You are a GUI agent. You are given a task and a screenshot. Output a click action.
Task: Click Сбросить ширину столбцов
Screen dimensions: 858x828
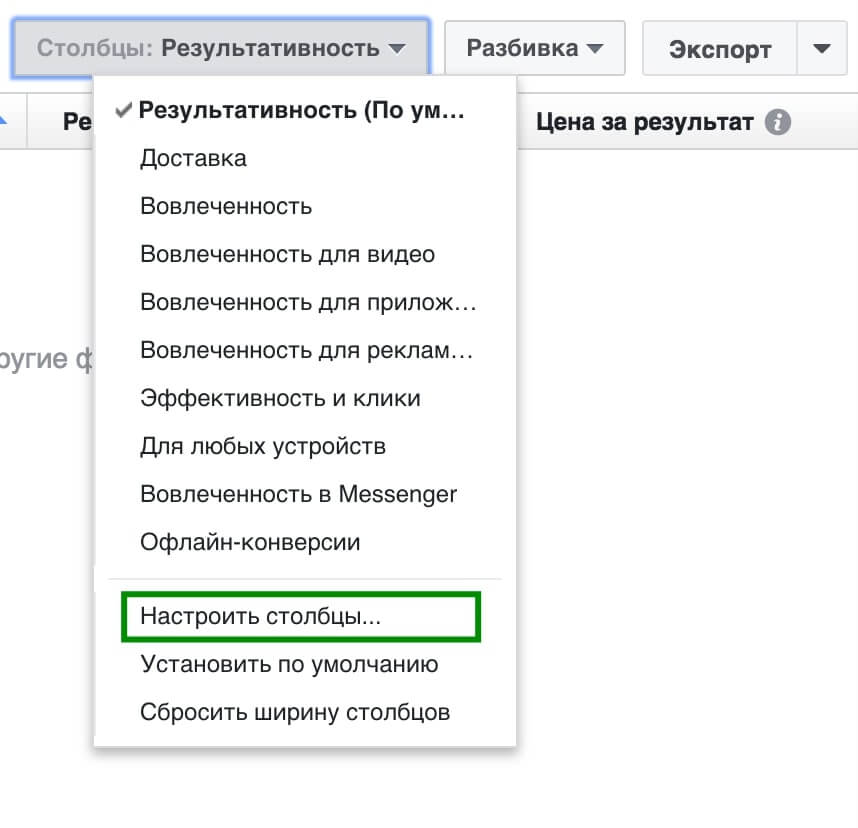point(293,712)
